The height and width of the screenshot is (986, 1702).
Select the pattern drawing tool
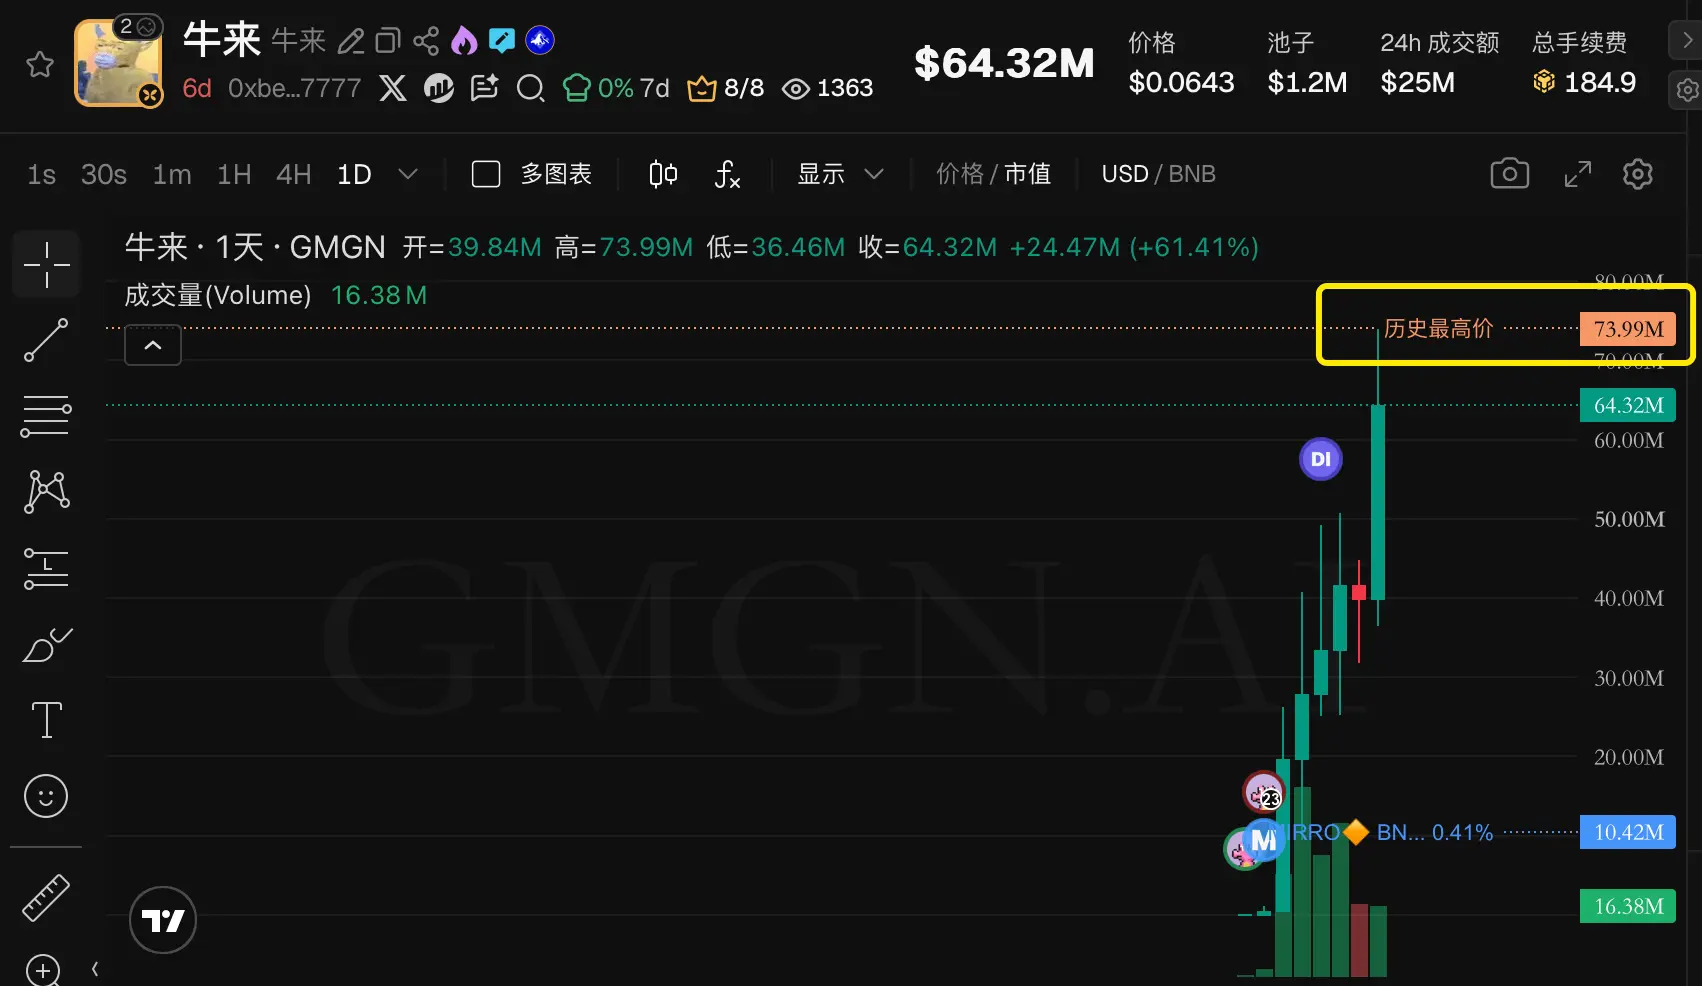click(47, 492)
